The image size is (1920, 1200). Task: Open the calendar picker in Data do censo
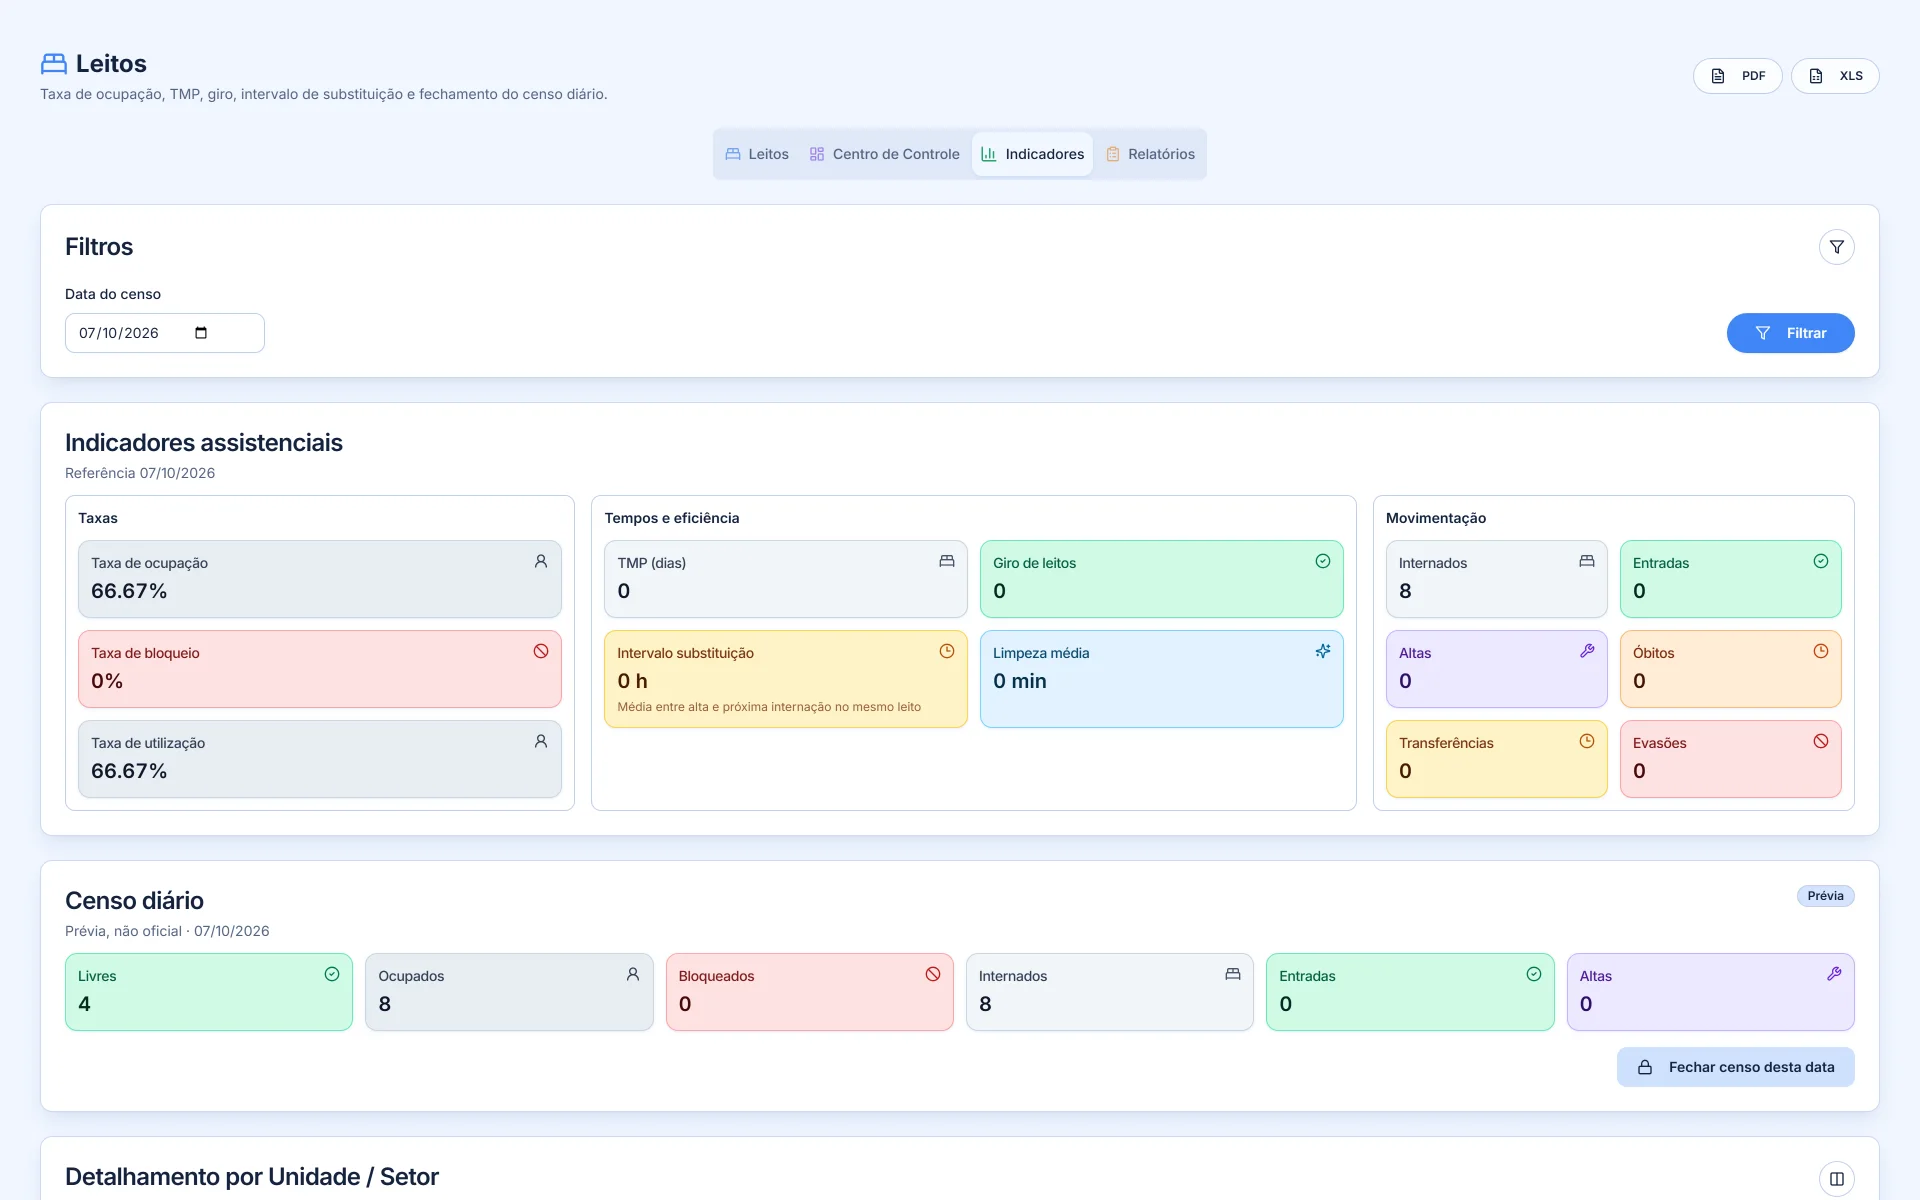tap(201, 333)
